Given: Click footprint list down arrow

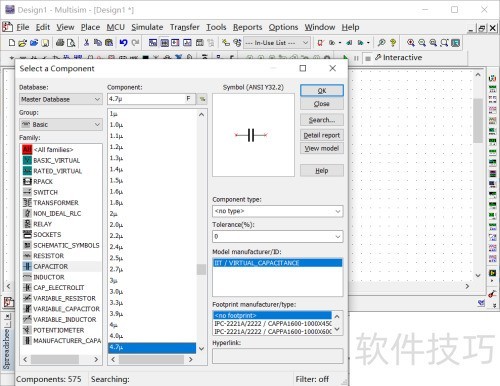Looking at the screenshot, I should [x=337, y=330].
